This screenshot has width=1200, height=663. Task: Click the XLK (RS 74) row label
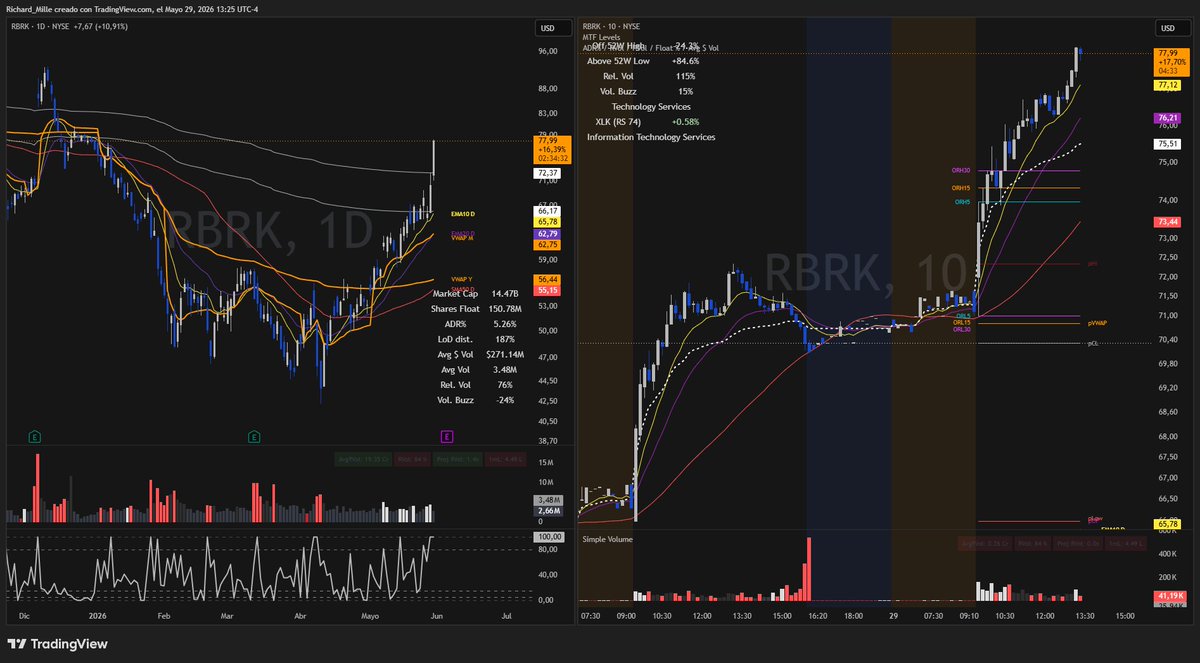pos(620,121)
